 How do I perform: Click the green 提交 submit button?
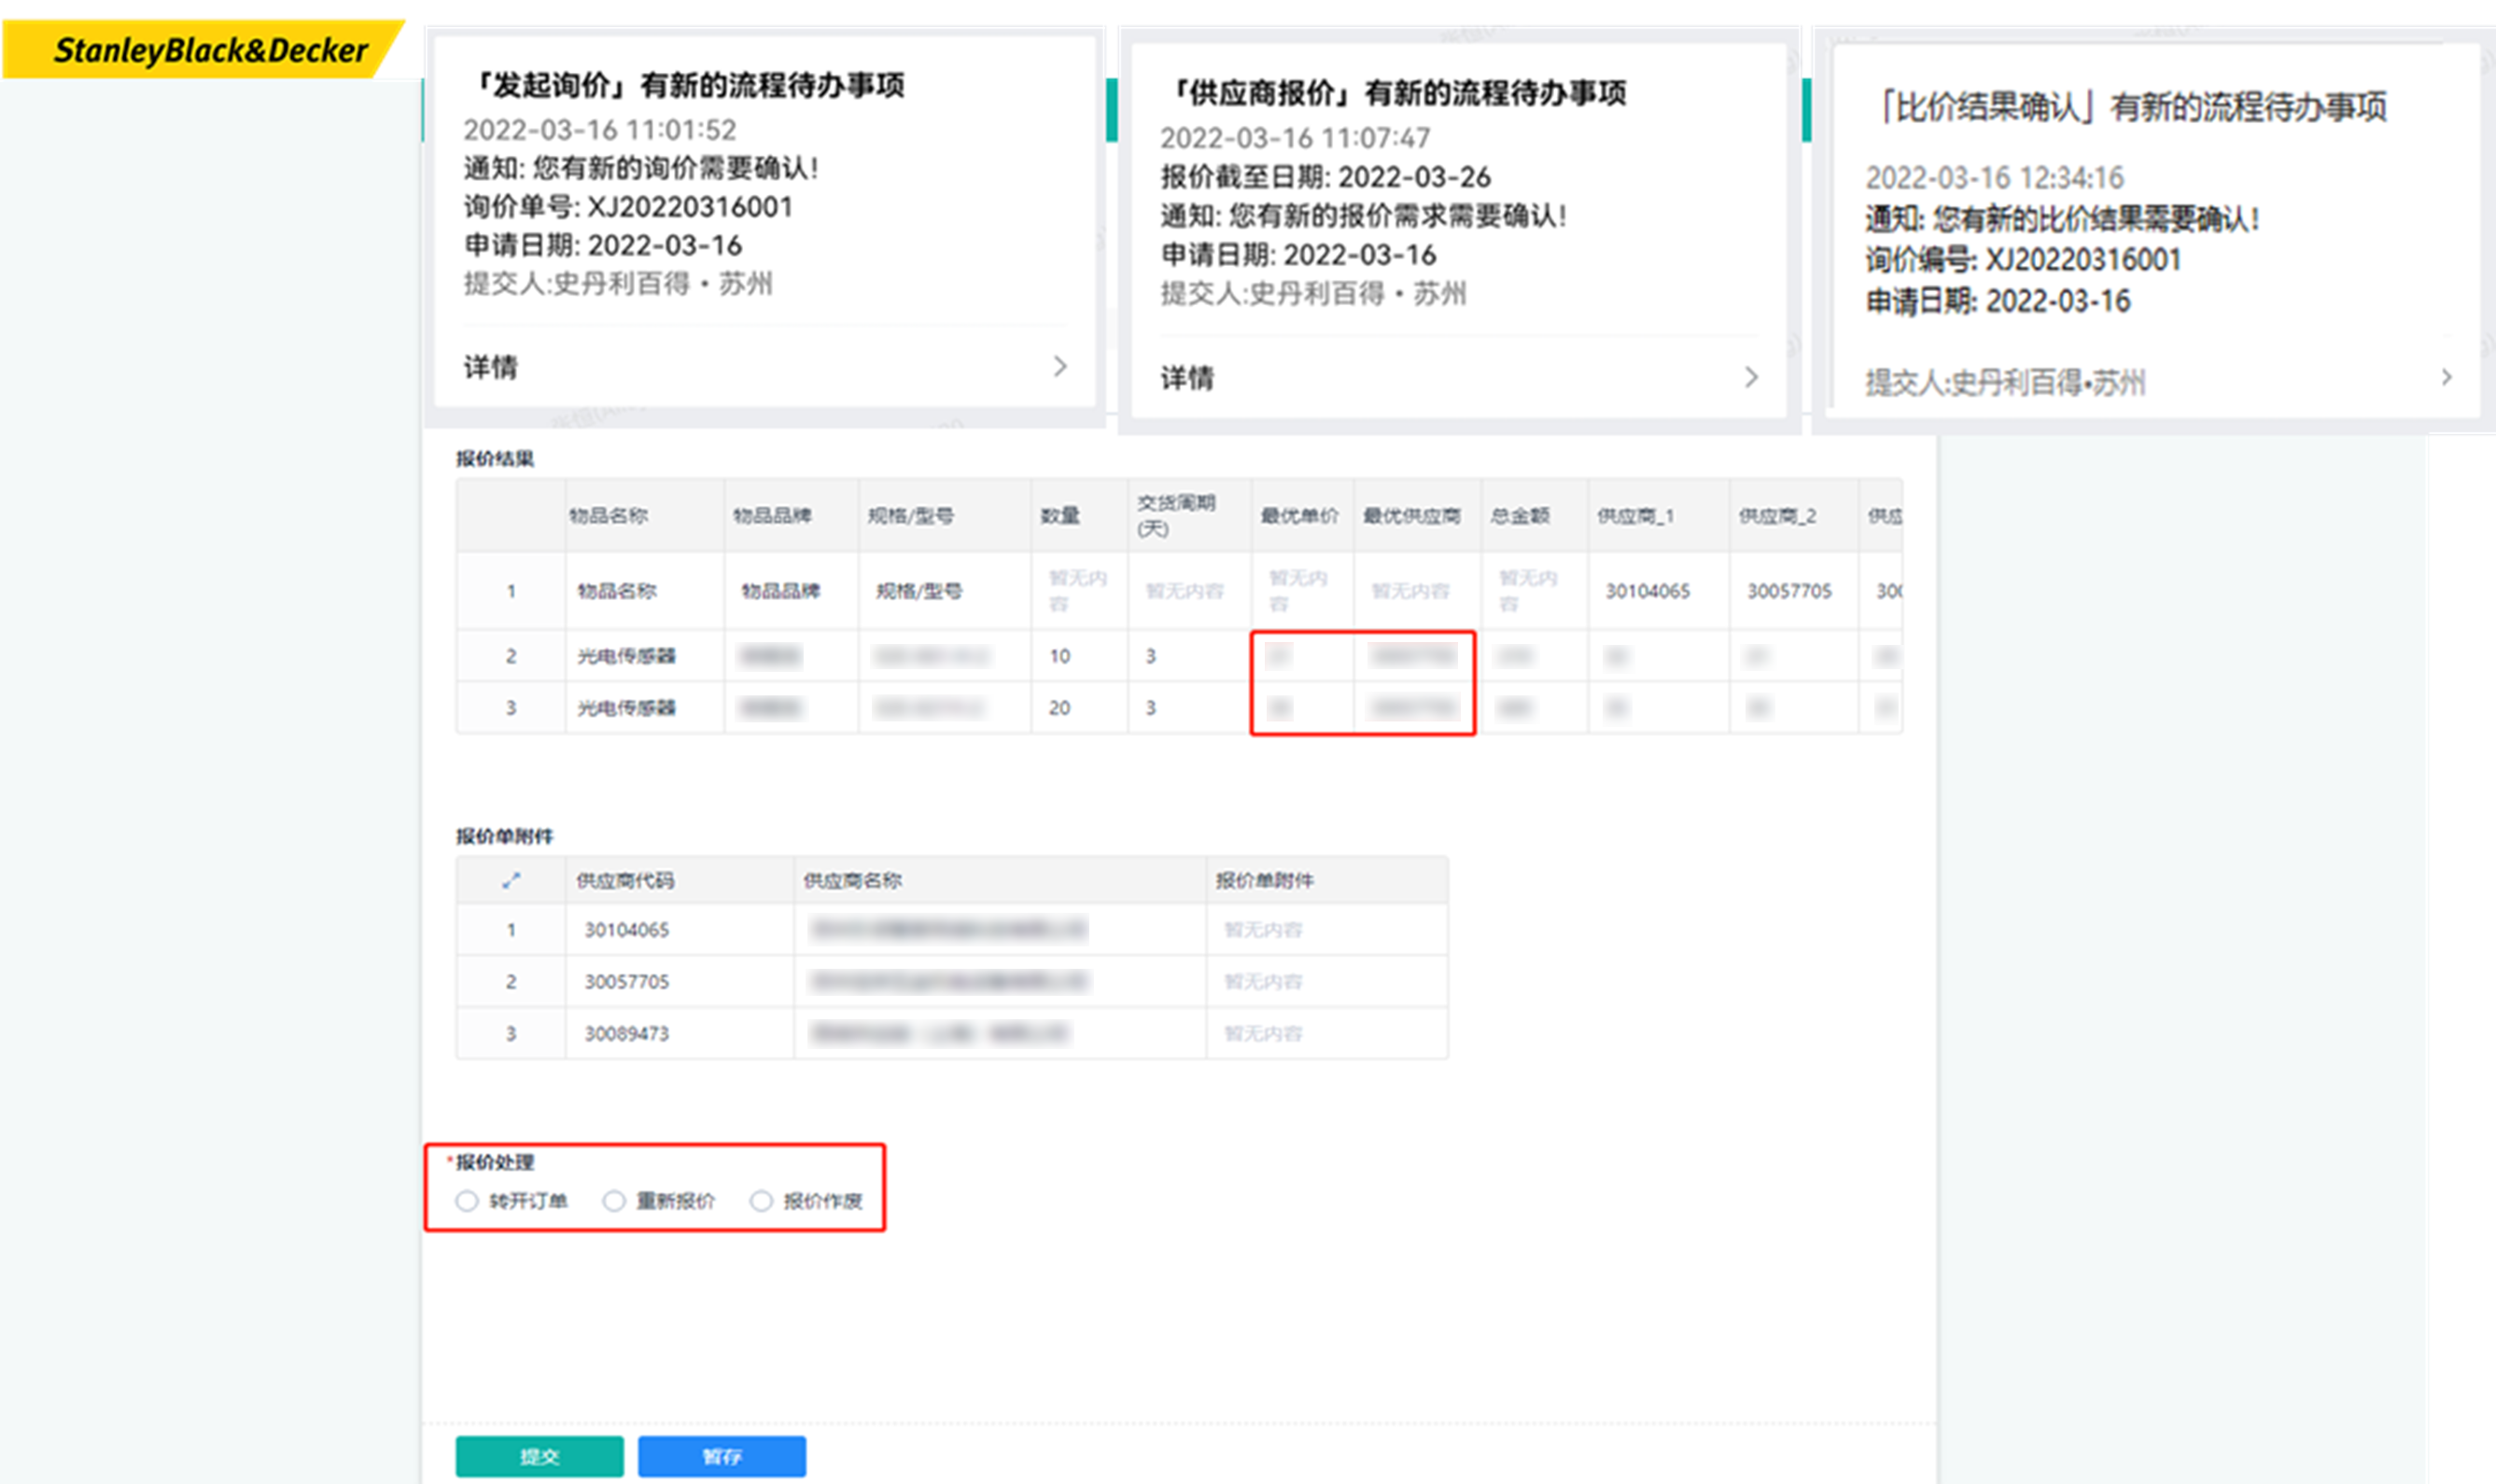pyautogui.click(x=539, y=1456)
